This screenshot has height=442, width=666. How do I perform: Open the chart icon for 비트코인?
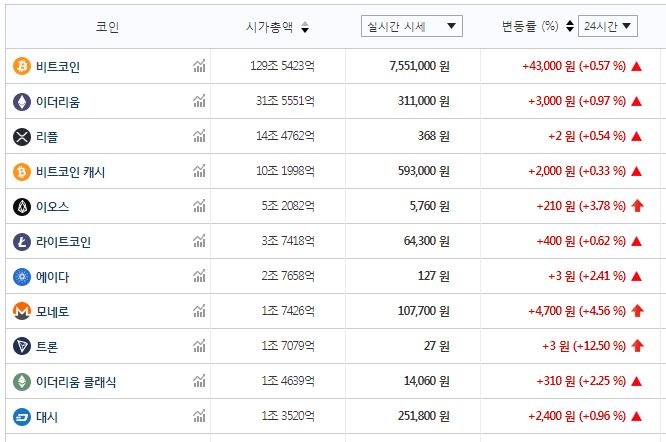click(200, 67)
